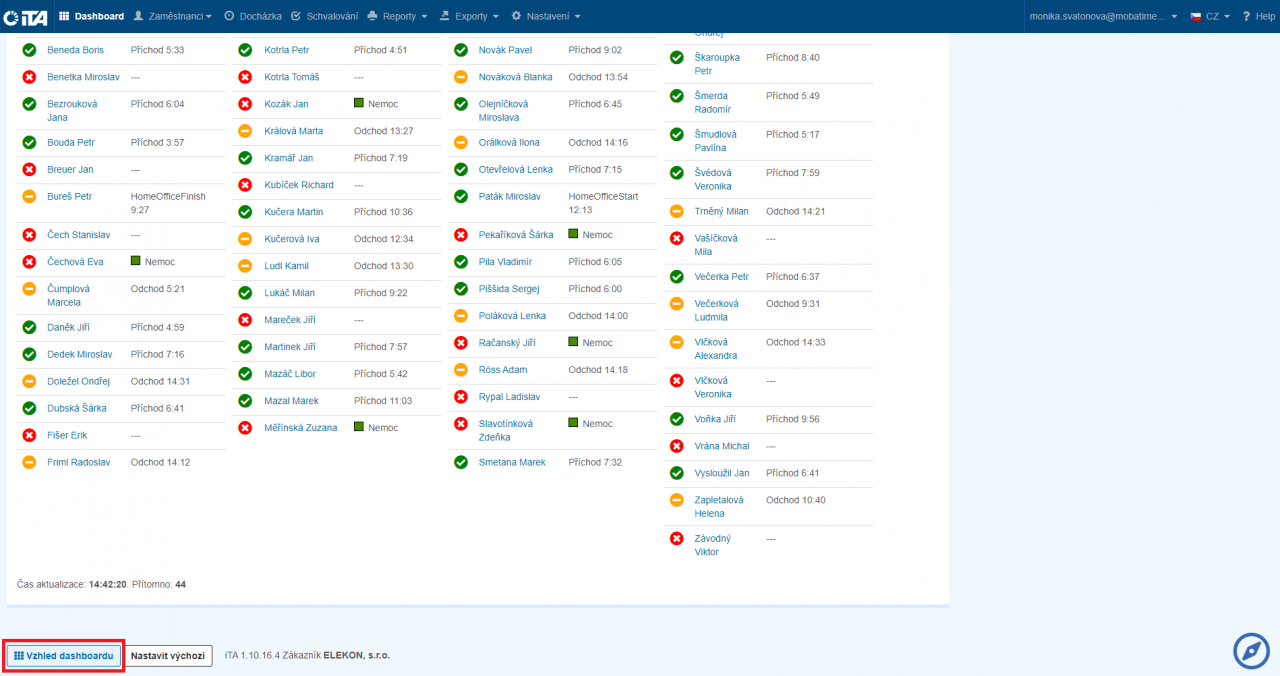Click red cross icon beside Závodný Viktor
This screenshot has width=1280, height=676.
coord(676,539)
